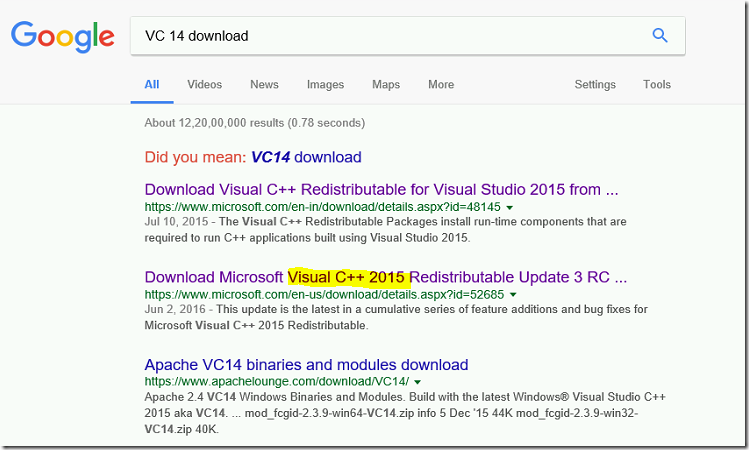Open Apache VC14 binaries and modules download link
Image resolution: width=749 pixels, height=450 pixels.
coord(306,364)
